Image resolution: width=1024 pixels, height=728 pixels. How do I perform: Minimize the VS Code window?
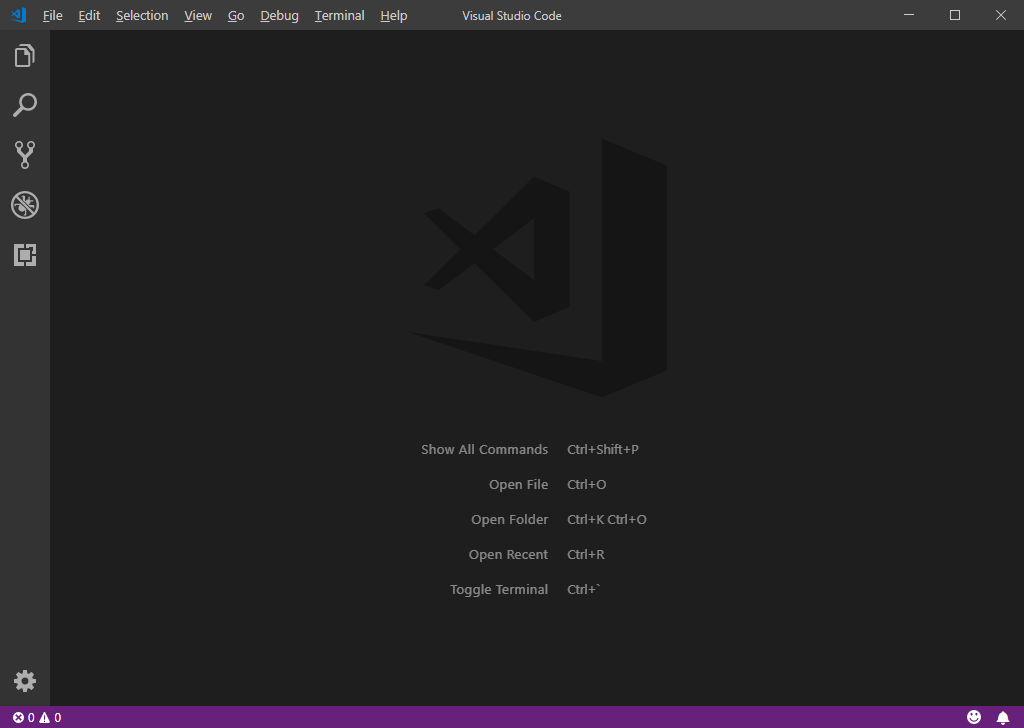click(x=908, y=15)
